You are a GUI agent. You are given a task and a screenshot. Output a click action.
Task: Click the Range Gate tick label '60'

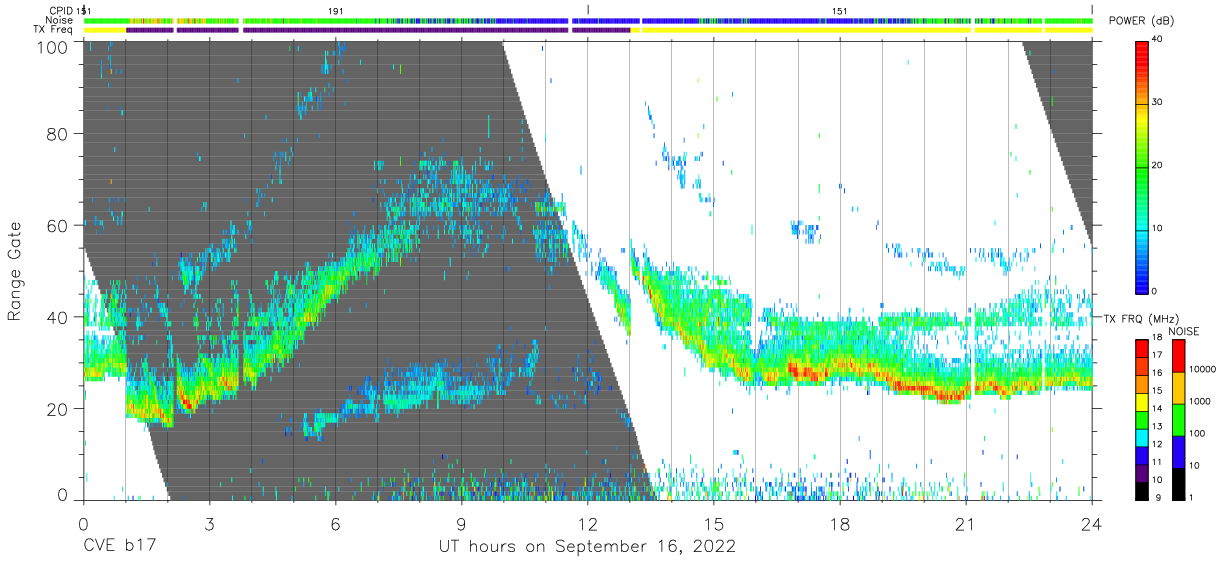point(56,226)
